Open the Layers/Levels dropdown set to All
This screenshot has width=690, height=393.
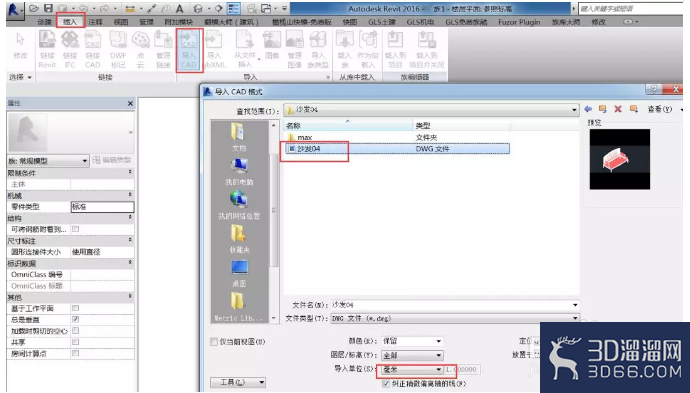pyautogui.click(x=412, y=355)
